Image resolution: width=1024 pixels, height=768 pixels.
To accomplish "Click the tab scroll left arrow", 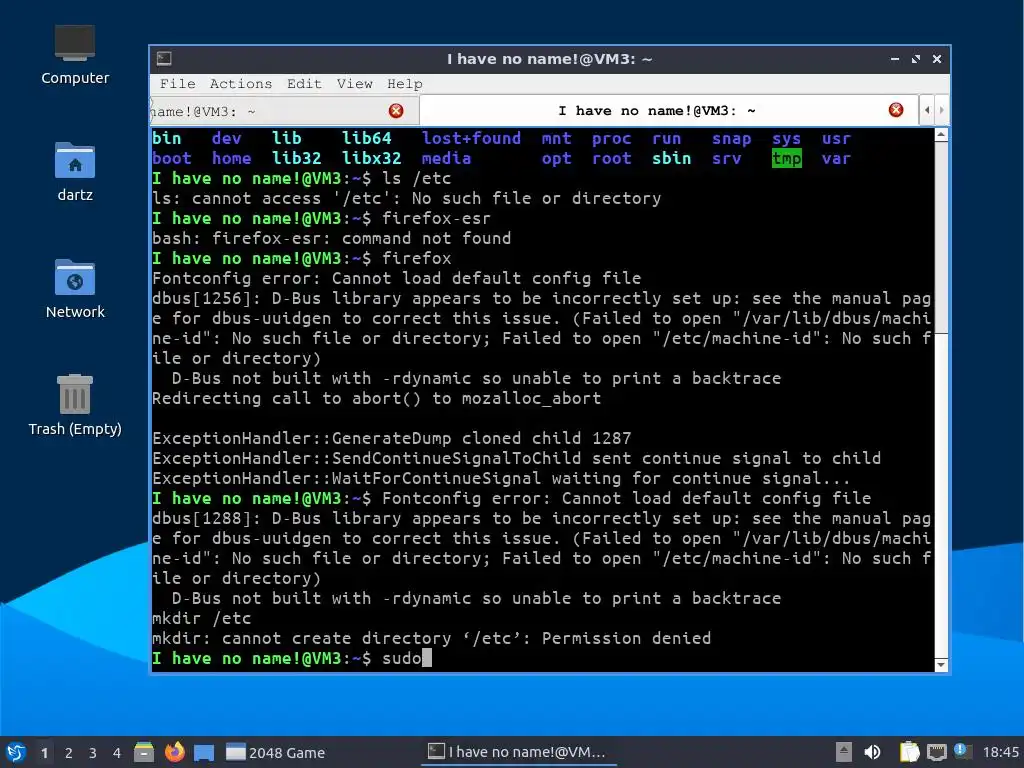I will (x=927, y=110).
